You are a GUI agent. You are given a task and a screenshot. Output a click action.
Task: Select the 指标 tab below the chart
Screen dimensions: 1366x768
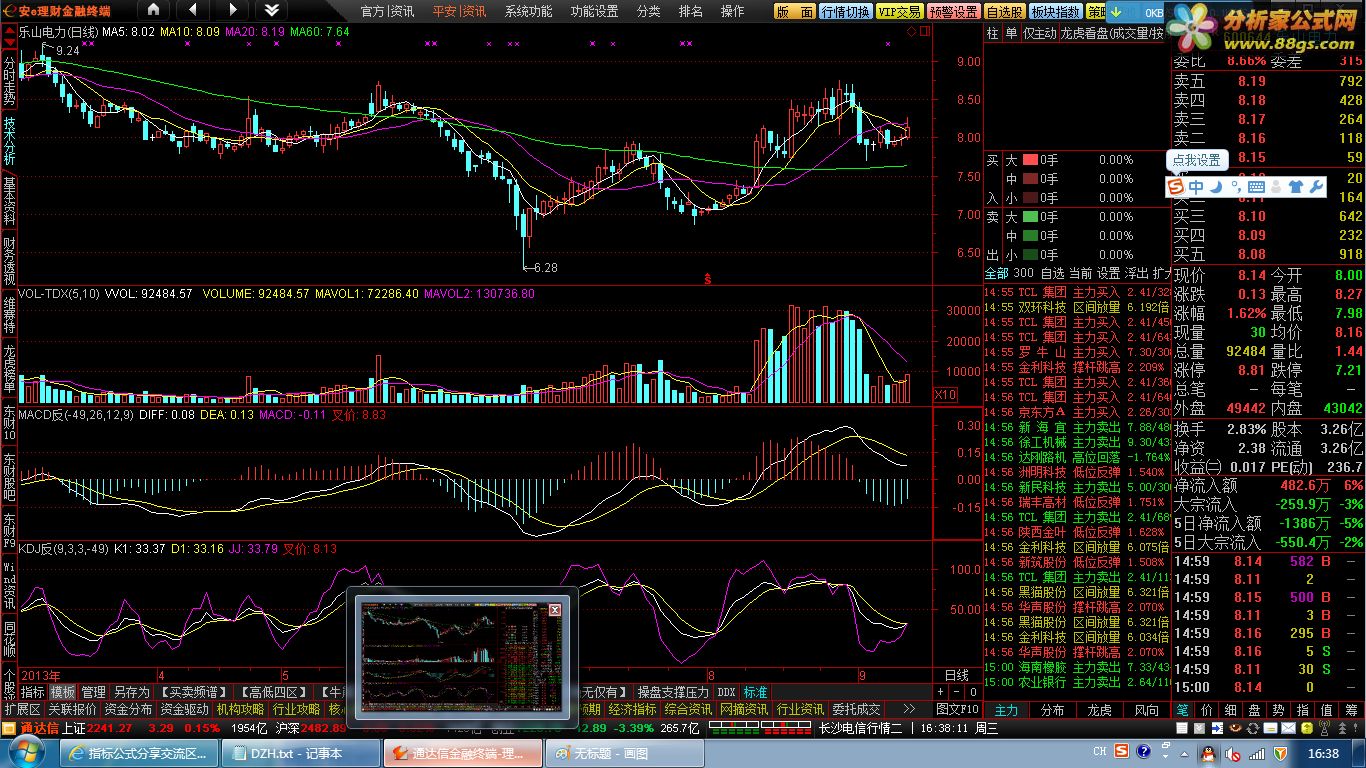(33, 692)
